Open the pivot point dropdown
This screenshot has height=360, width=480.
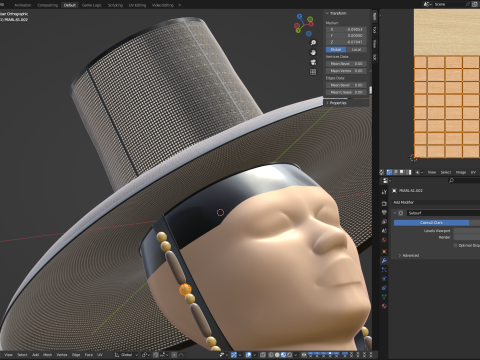pyautogui.click(x=146, y=355)
